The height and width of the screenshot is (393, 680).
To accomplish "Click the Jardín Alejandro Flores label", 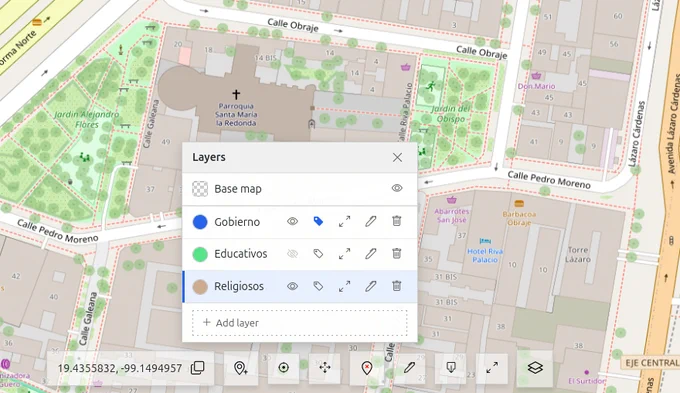I will (x=86, y=119).
